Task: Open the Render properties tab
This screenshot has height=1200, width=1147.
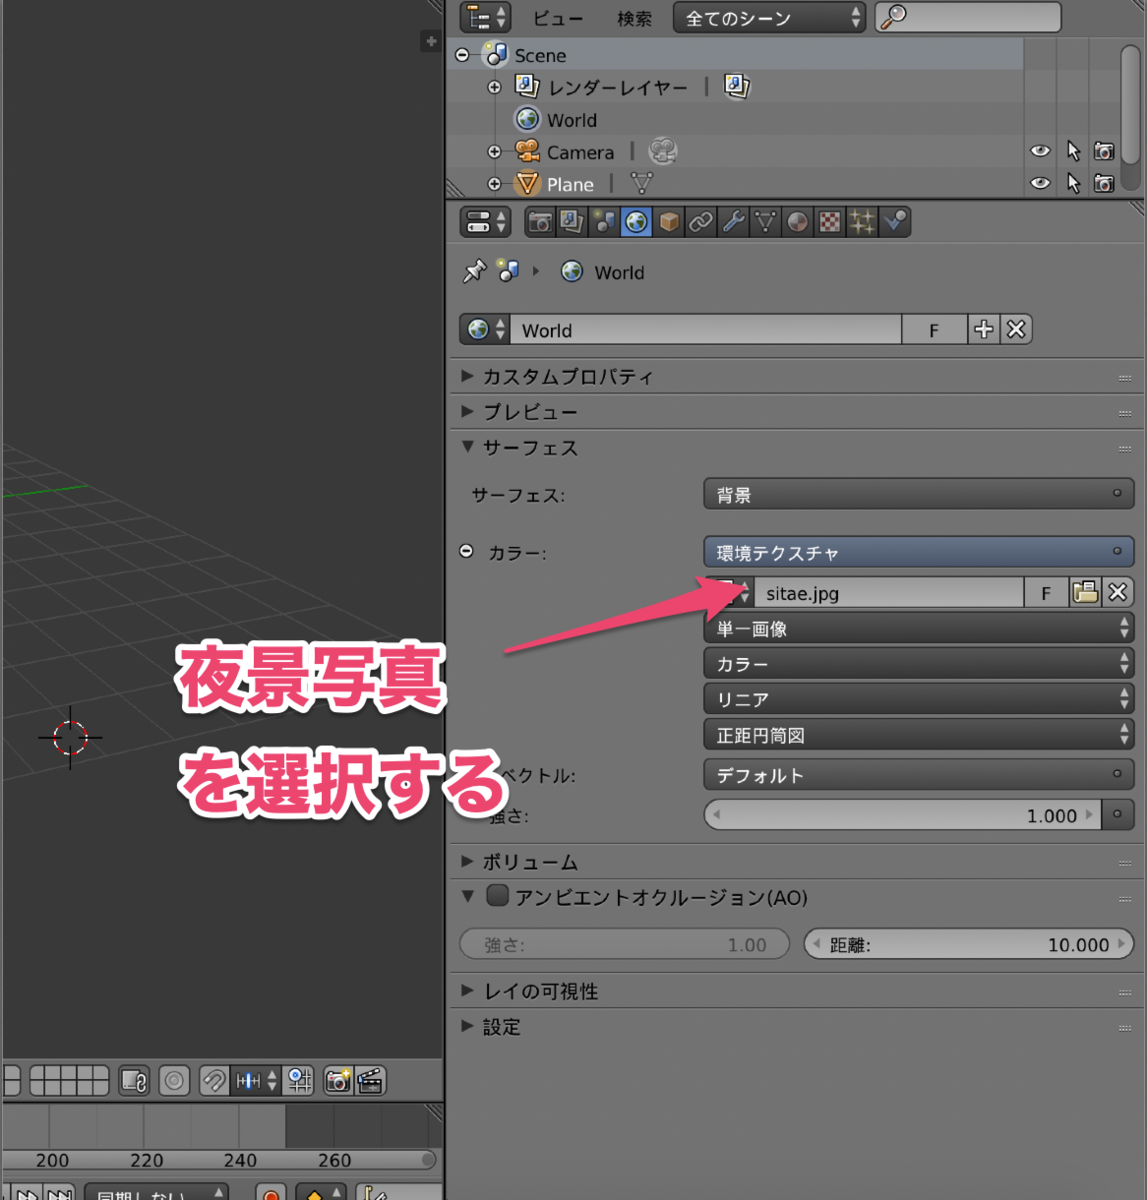Action: coord(539,221)
